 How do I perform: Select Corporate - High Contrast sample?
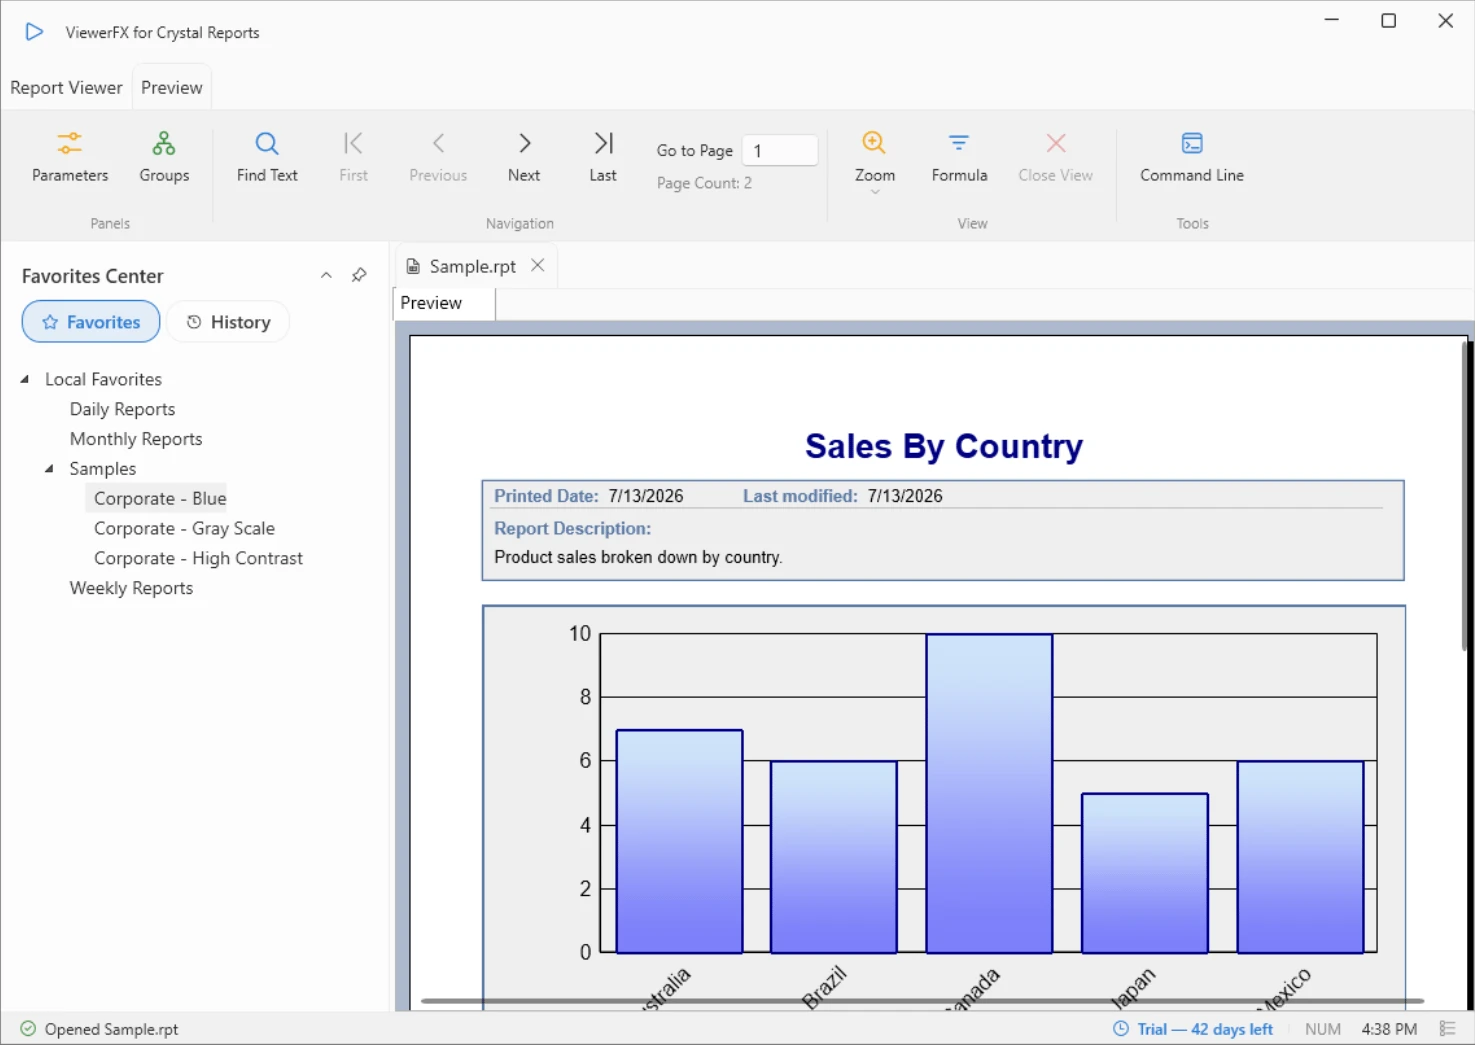tap(198, 558)
